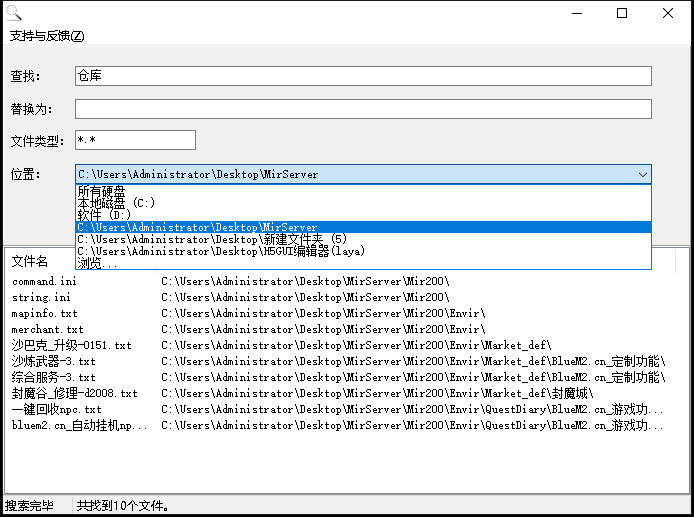Select 一键回收npc.txt result row

point(57,410)
